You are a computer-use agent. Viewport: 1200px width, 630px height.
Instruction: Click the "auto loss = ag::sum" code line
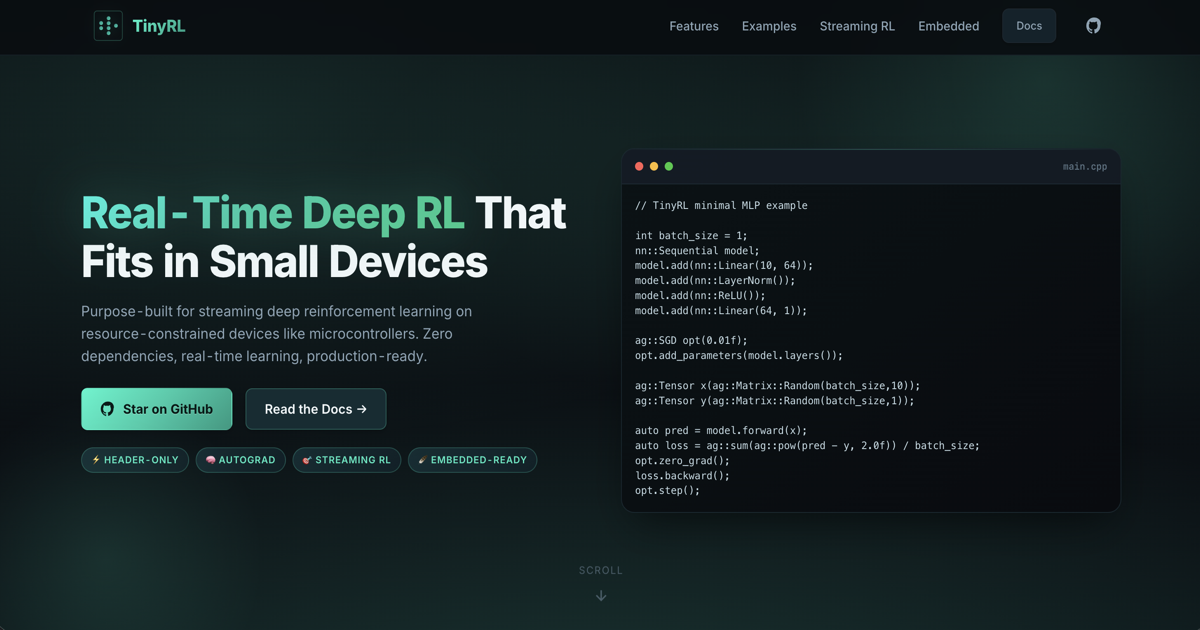click(807, 445)
